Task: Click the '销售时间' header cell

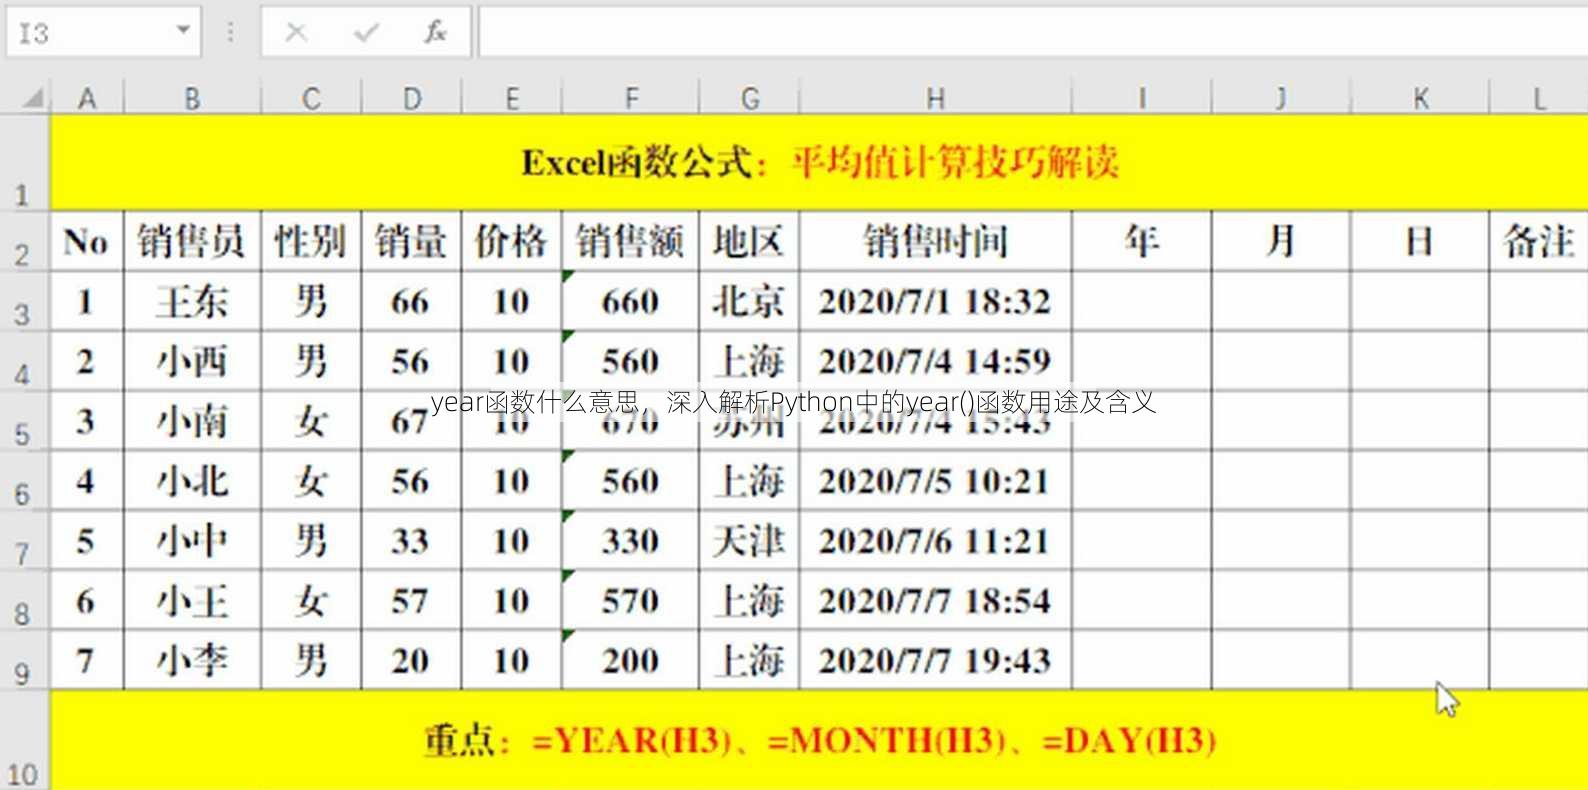Action: [x=935, y=241]
